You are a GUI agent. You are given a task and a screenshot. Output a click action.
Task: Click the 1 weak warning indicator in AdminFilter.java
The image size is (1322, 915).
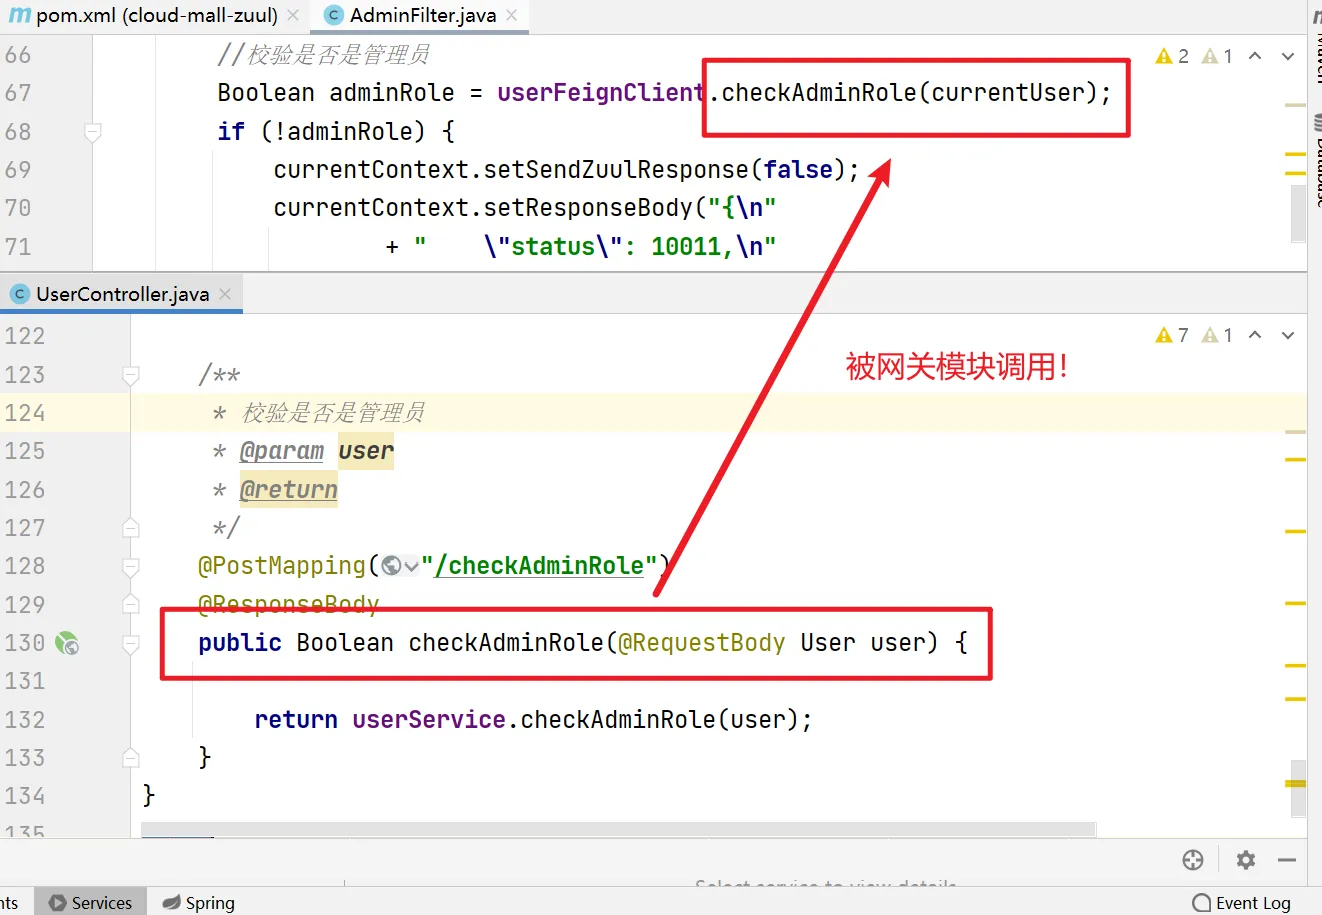(x=1217, y=56)
